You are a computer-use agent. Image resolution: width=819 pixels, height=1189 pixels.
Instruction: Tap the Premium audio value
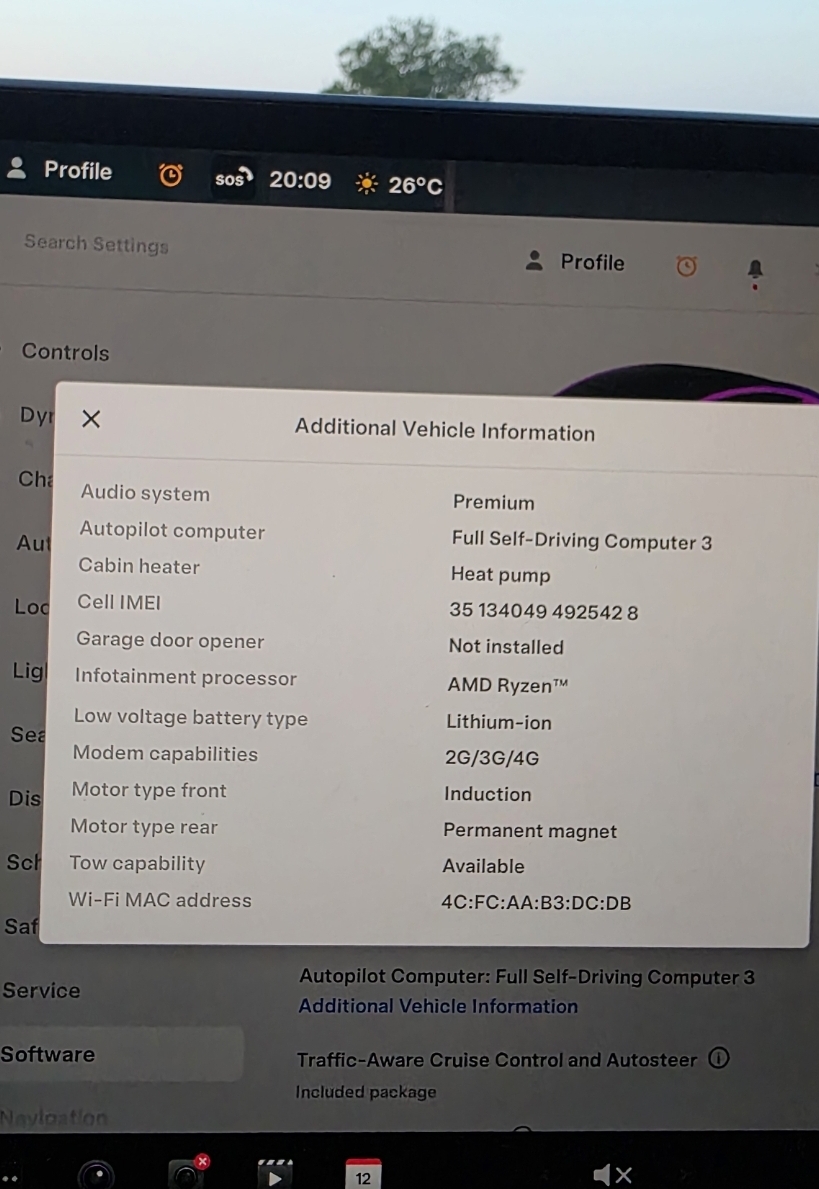tap(494, 502)
